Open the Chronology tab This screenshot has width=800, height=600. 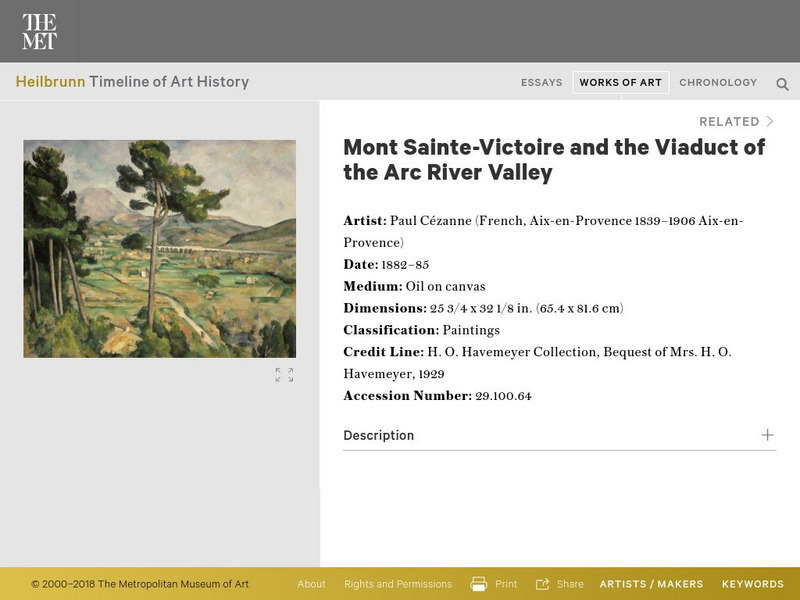pos(718,83)
